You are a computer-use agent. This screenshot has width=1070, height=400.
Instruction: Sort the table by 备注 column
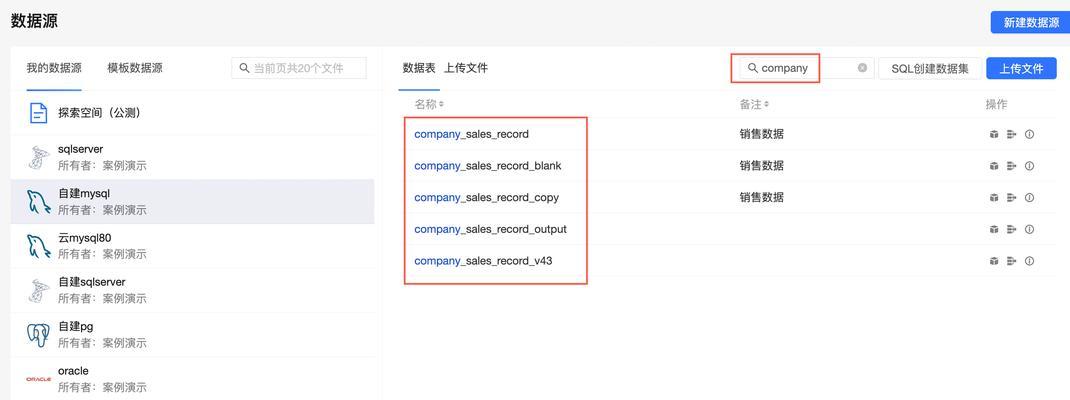[753, 104]
